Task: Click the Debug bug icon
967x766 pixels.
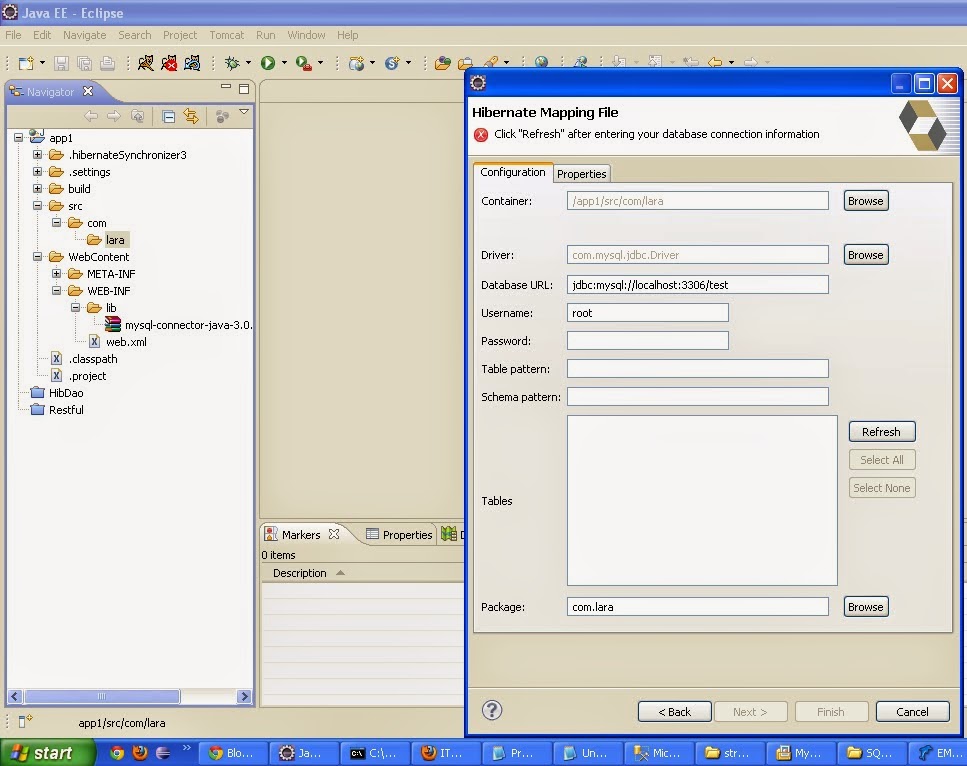Action: (x=232, y=63)
